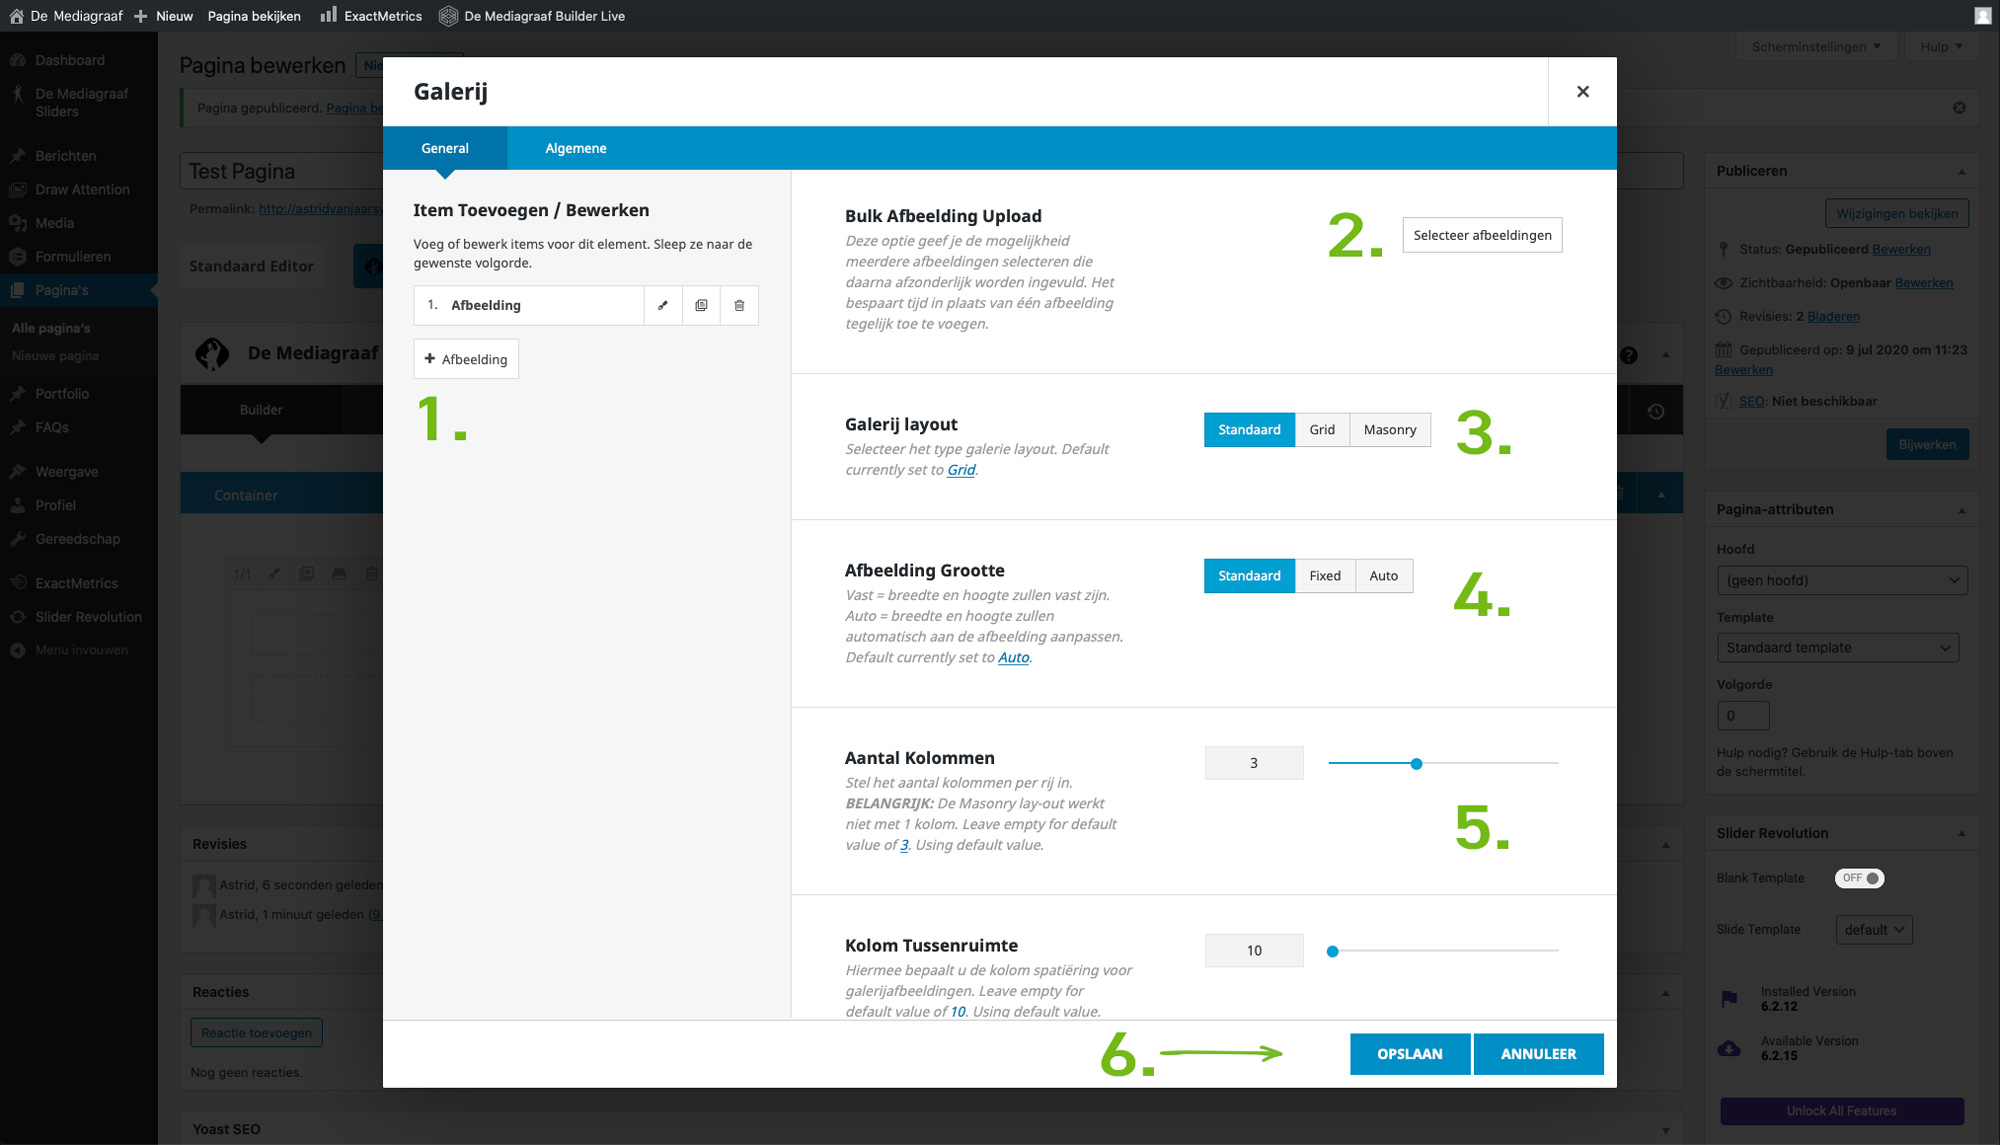This screenshot has width=2000, height=1145.
Task: Open Slide Template default dropdown
Action: tap(1873, 929)
